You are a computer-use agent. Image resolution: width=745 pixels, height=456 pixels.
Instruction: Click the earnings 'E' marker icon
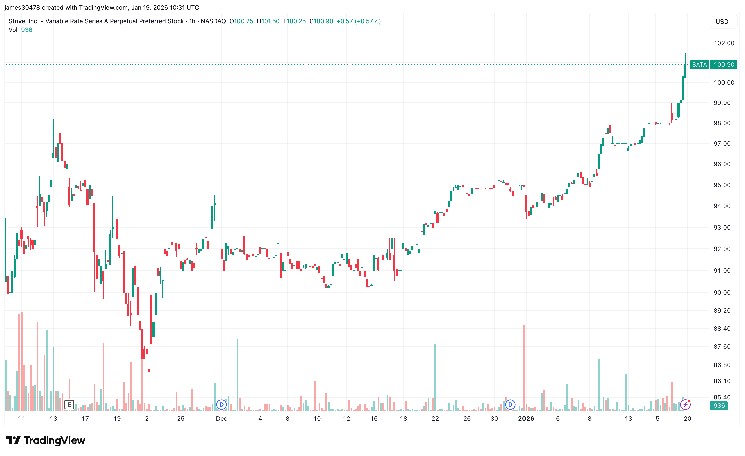click(70, 404)
